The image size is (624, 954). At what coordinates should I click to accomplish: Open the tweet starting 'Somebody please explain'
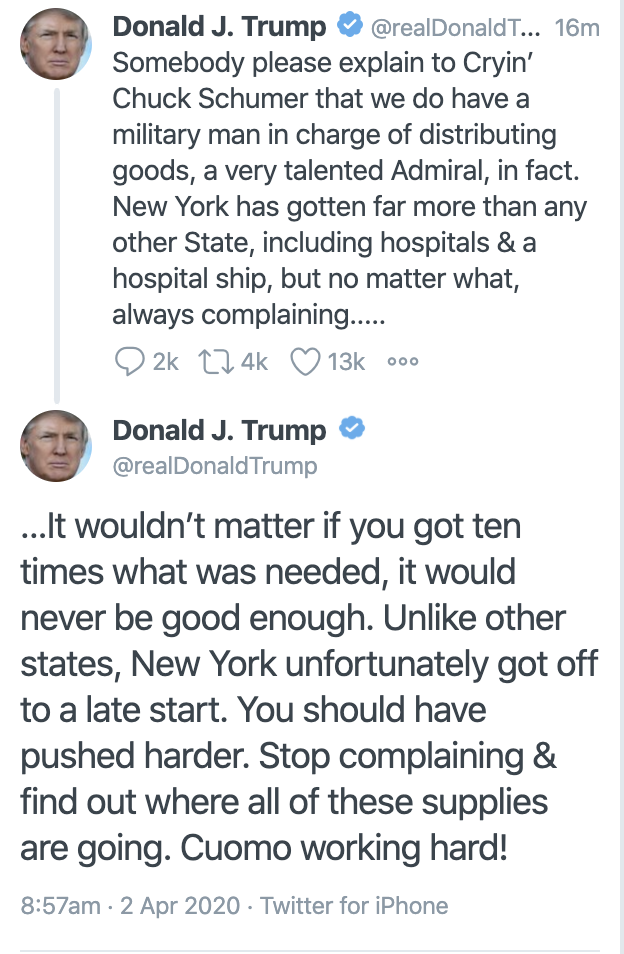(350, 189)
